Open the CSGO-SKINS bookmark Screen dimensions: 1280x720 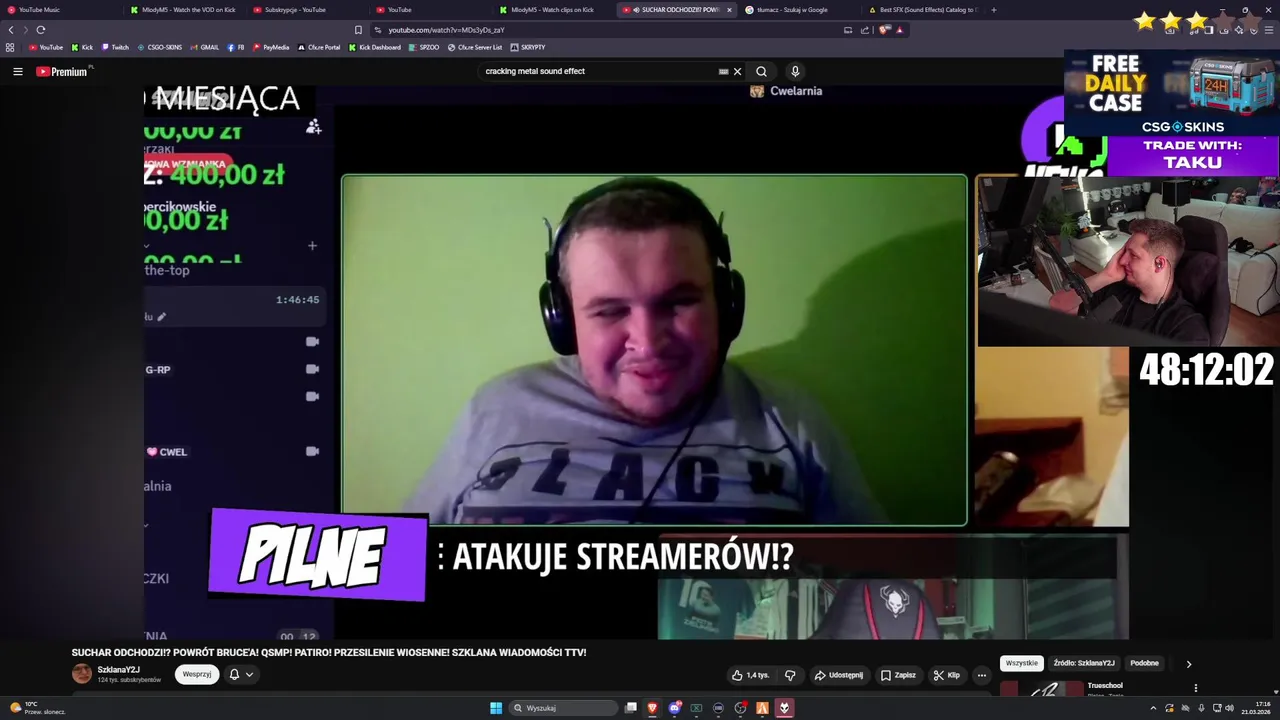[x=159, y=47]
